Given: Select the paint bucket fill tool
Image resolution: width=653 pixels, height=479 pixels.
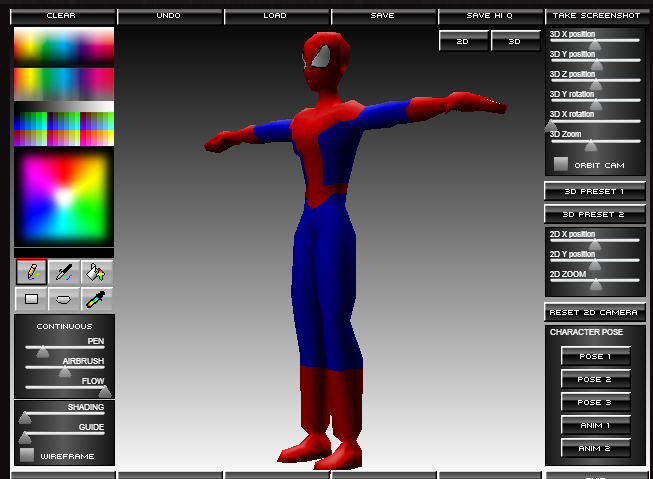Looking at the screenshot, I should click(x=96, y=272).
